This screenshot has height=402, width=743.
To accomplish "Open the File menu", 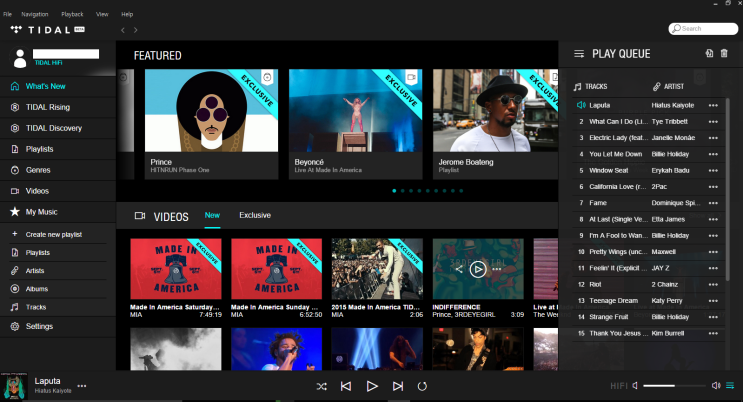I will point(8,14).
